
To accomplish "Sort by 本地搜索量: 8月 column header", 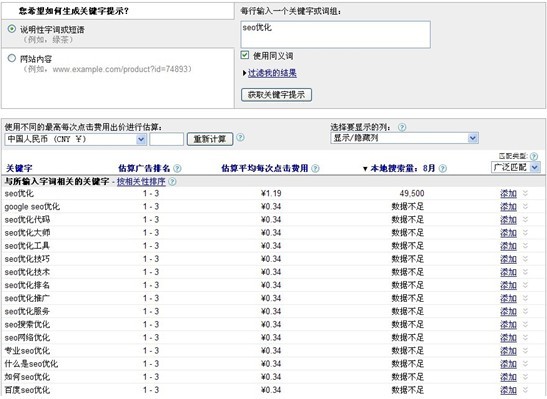I will coord(402,168).
